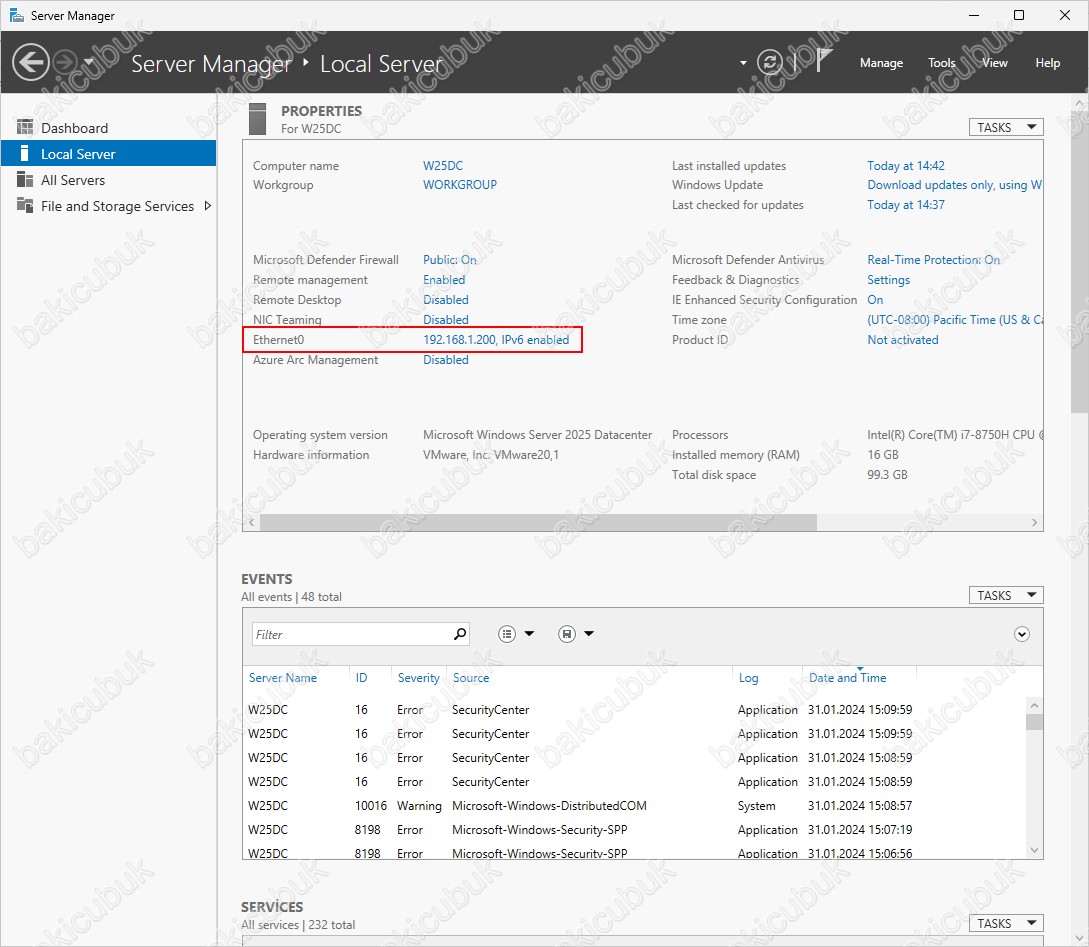Click the Properties horizontal scrollbar thumb

[x=538, y=522]
